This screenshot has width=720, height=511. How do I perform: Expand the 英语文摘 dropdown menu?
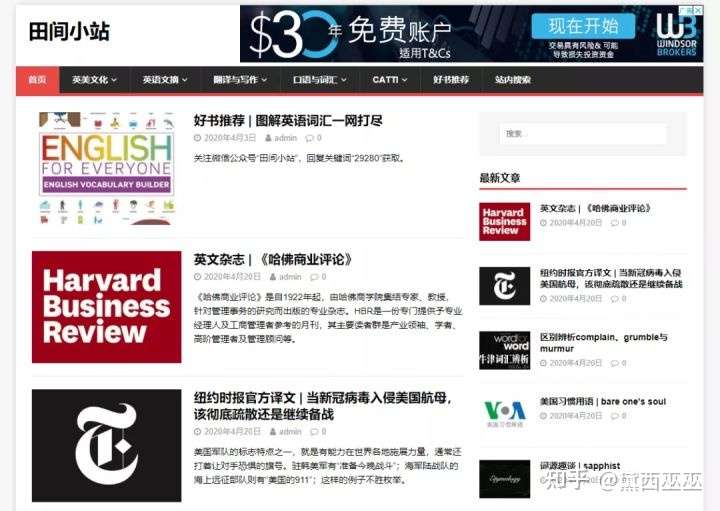tap(165, 80)
